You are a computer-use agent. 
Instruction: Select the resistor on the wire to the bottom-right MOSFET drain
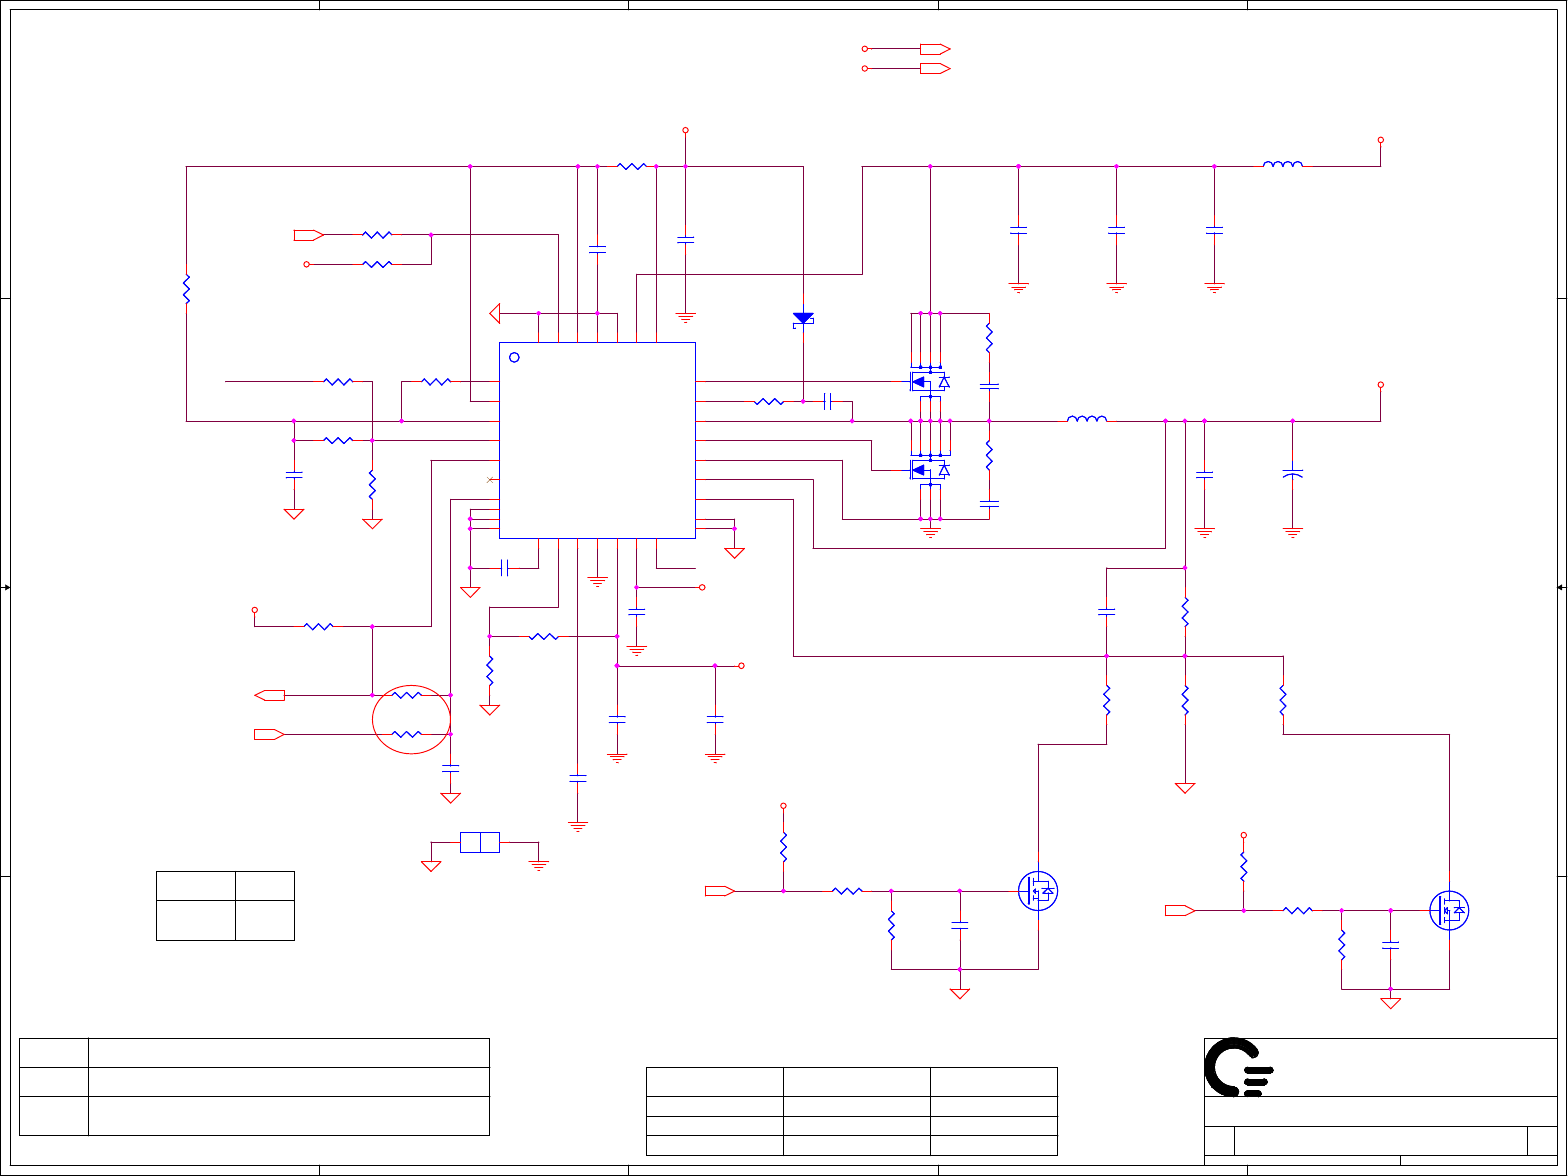click(x=1283, y=700)
